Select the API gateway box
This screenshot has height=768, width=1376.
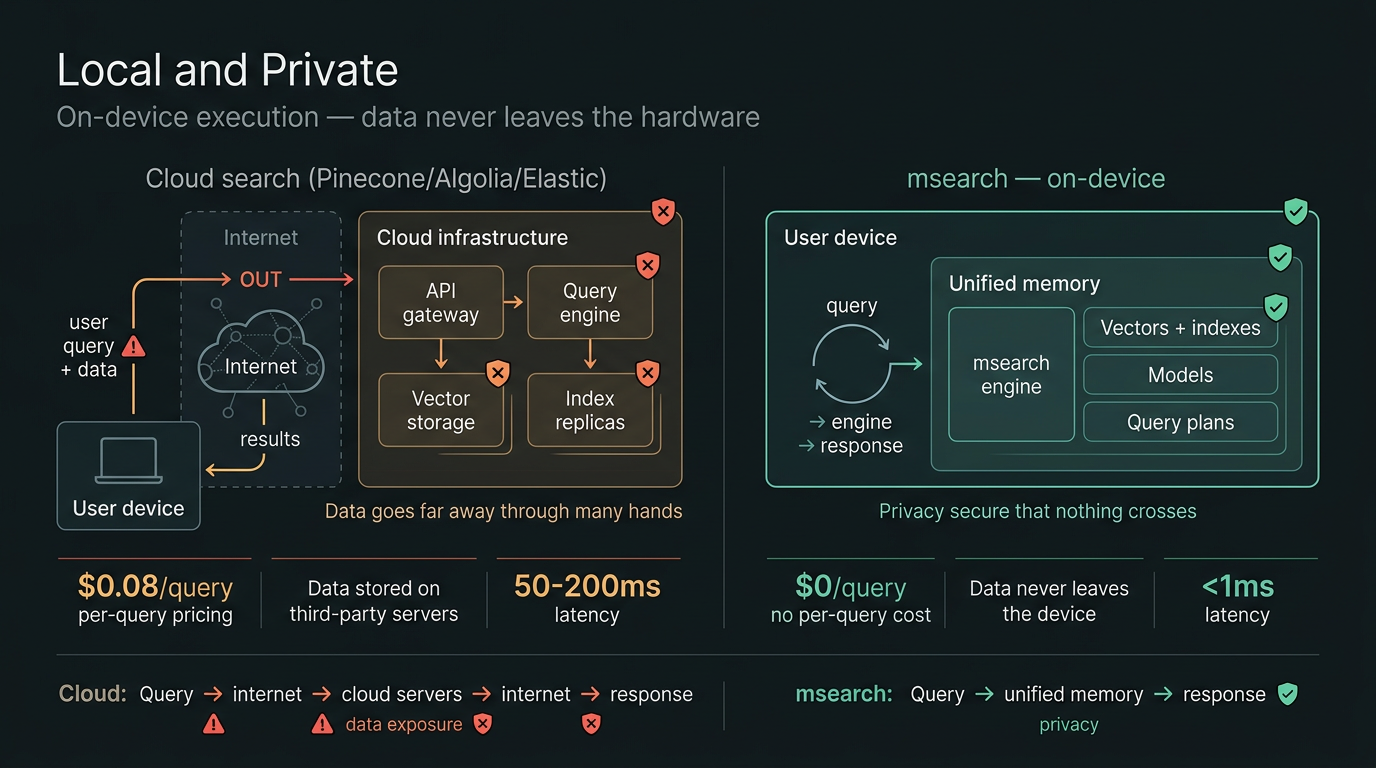pyautogui.click(x=441, y=303)
